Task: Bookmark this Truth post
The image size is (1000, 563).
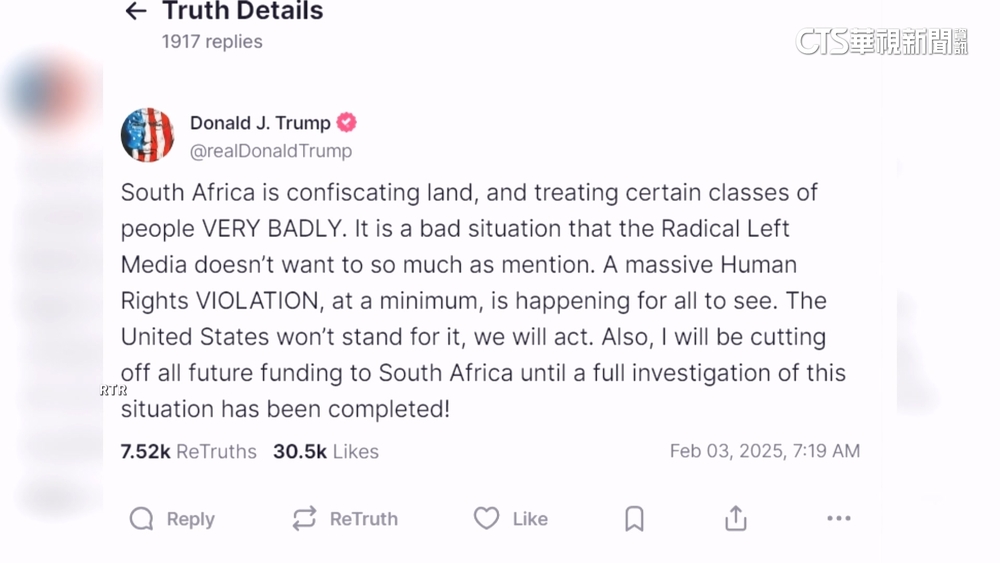Action: click(634, 518)
